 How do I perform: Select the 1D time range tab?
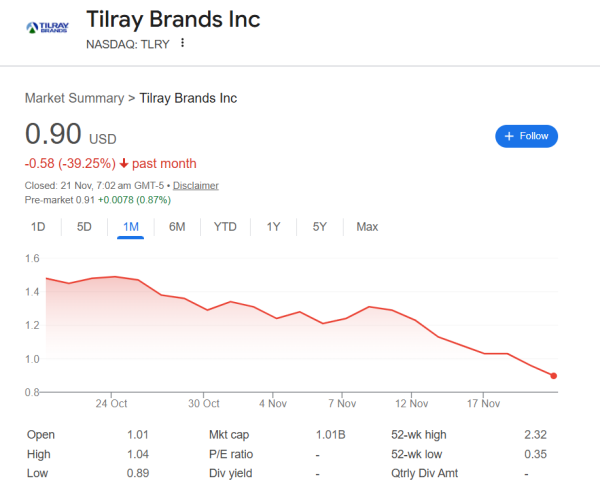[38, 227]
